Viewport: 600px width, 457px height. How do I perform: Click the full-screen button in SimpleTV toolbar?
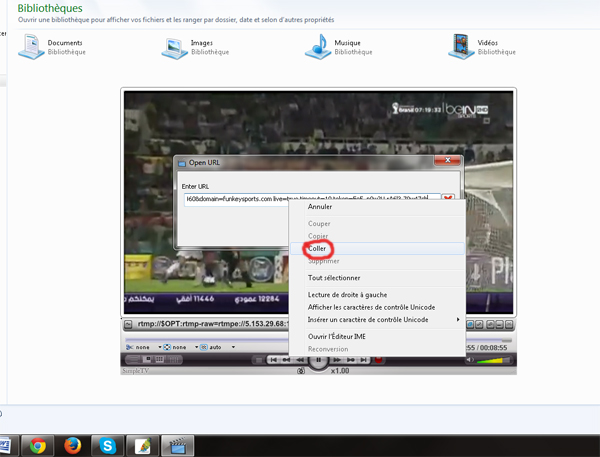coord(479,324)
